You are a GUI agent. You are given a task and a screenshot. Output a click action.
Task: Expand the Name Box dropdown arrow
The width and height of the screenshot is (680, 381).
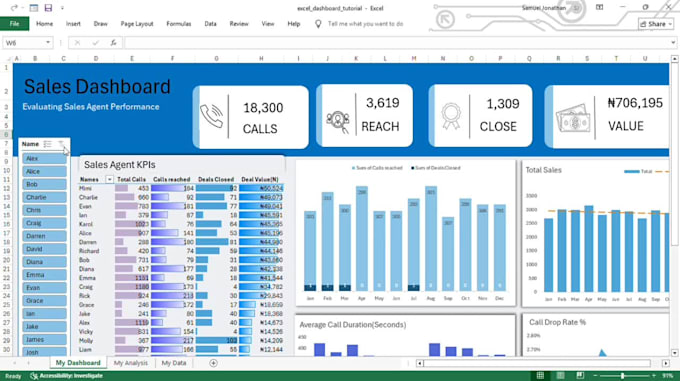48,42
